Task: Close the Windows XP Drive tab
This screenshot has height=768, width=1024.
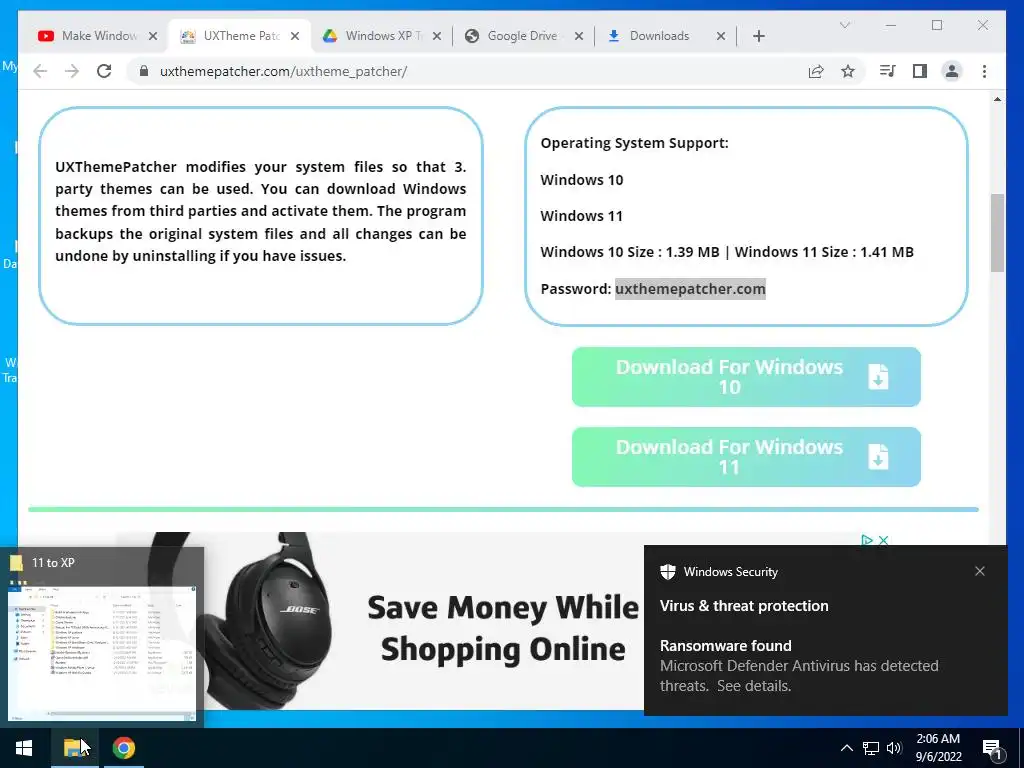Action: click(x=437, y=36)
